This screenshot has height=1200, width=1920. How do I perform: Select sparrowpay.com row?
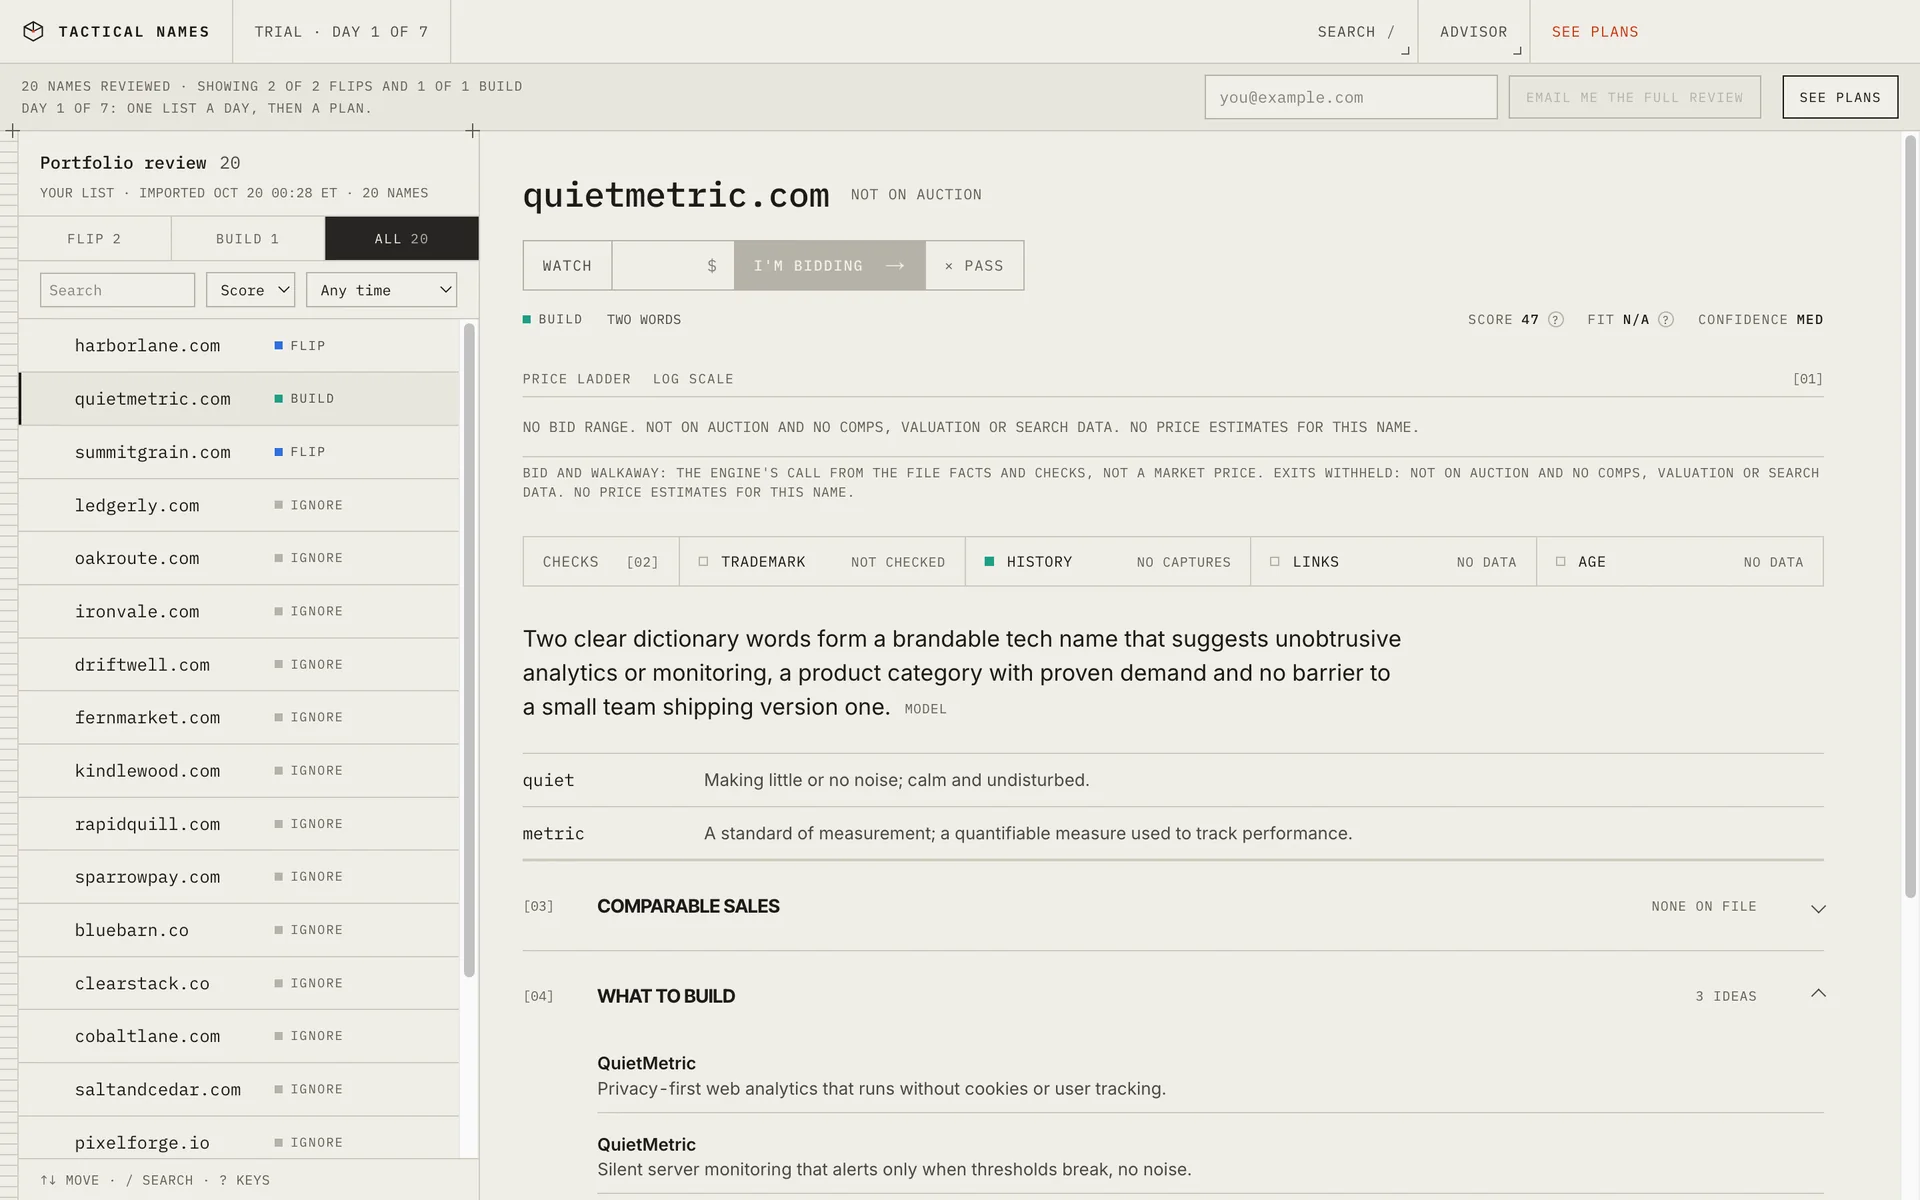tap(239, 877)
